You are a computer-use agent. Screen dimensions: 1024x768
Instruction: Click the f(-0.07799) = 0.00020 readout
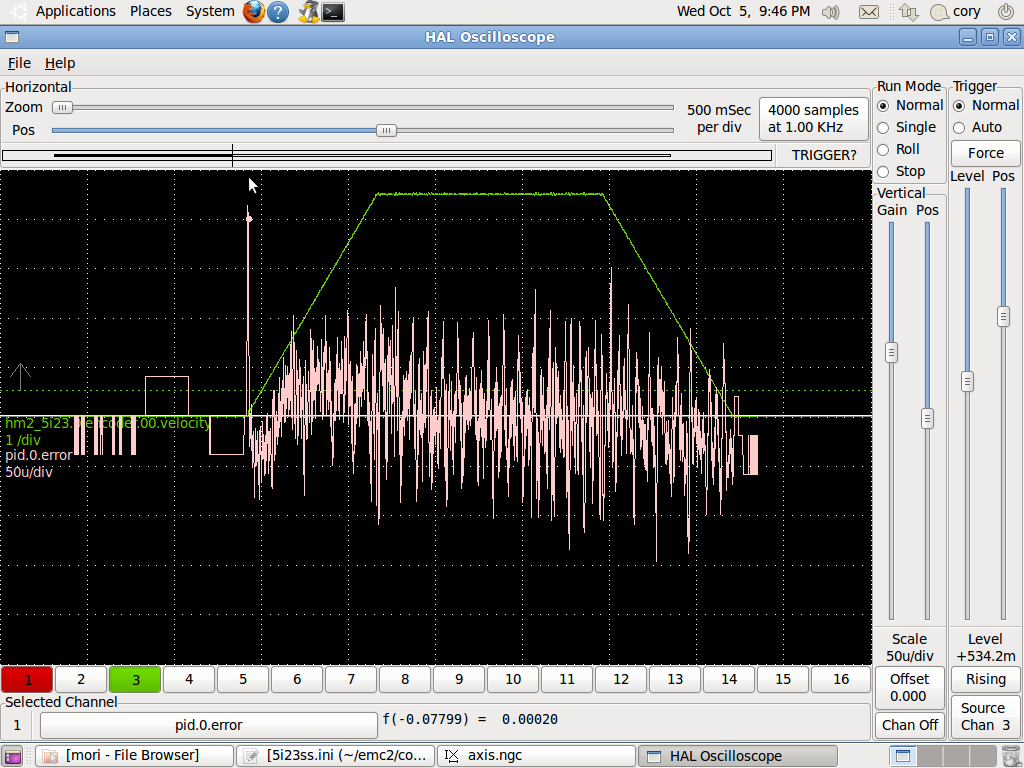click(470, 720)
